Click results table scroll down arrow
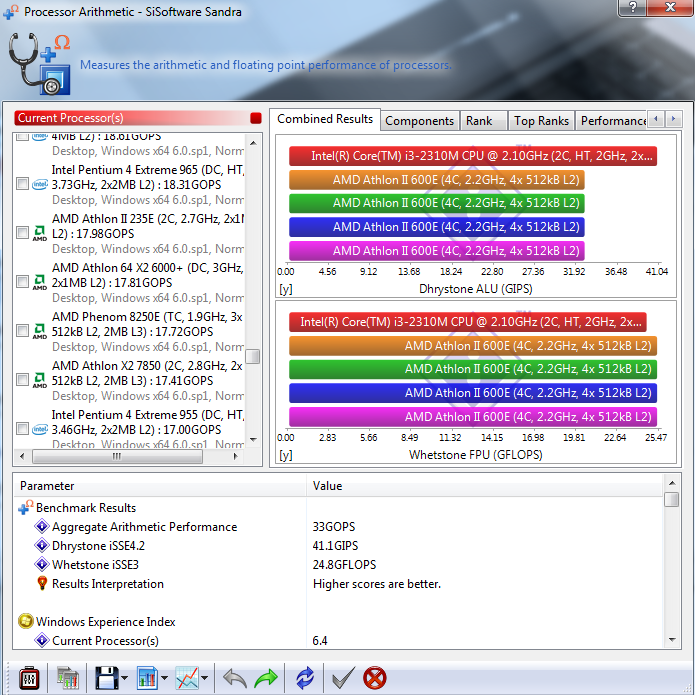The height and width of the screenshot is (695, 695). point(672,640)
